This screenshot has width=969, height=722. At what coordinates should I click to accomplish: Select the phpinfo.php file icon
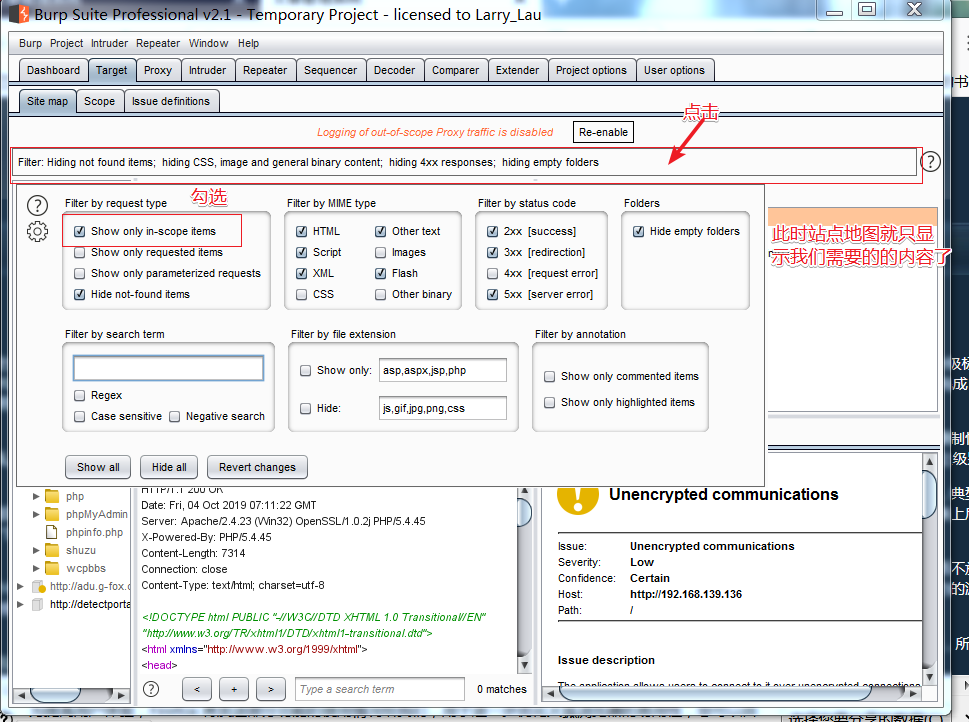point(53,532)
